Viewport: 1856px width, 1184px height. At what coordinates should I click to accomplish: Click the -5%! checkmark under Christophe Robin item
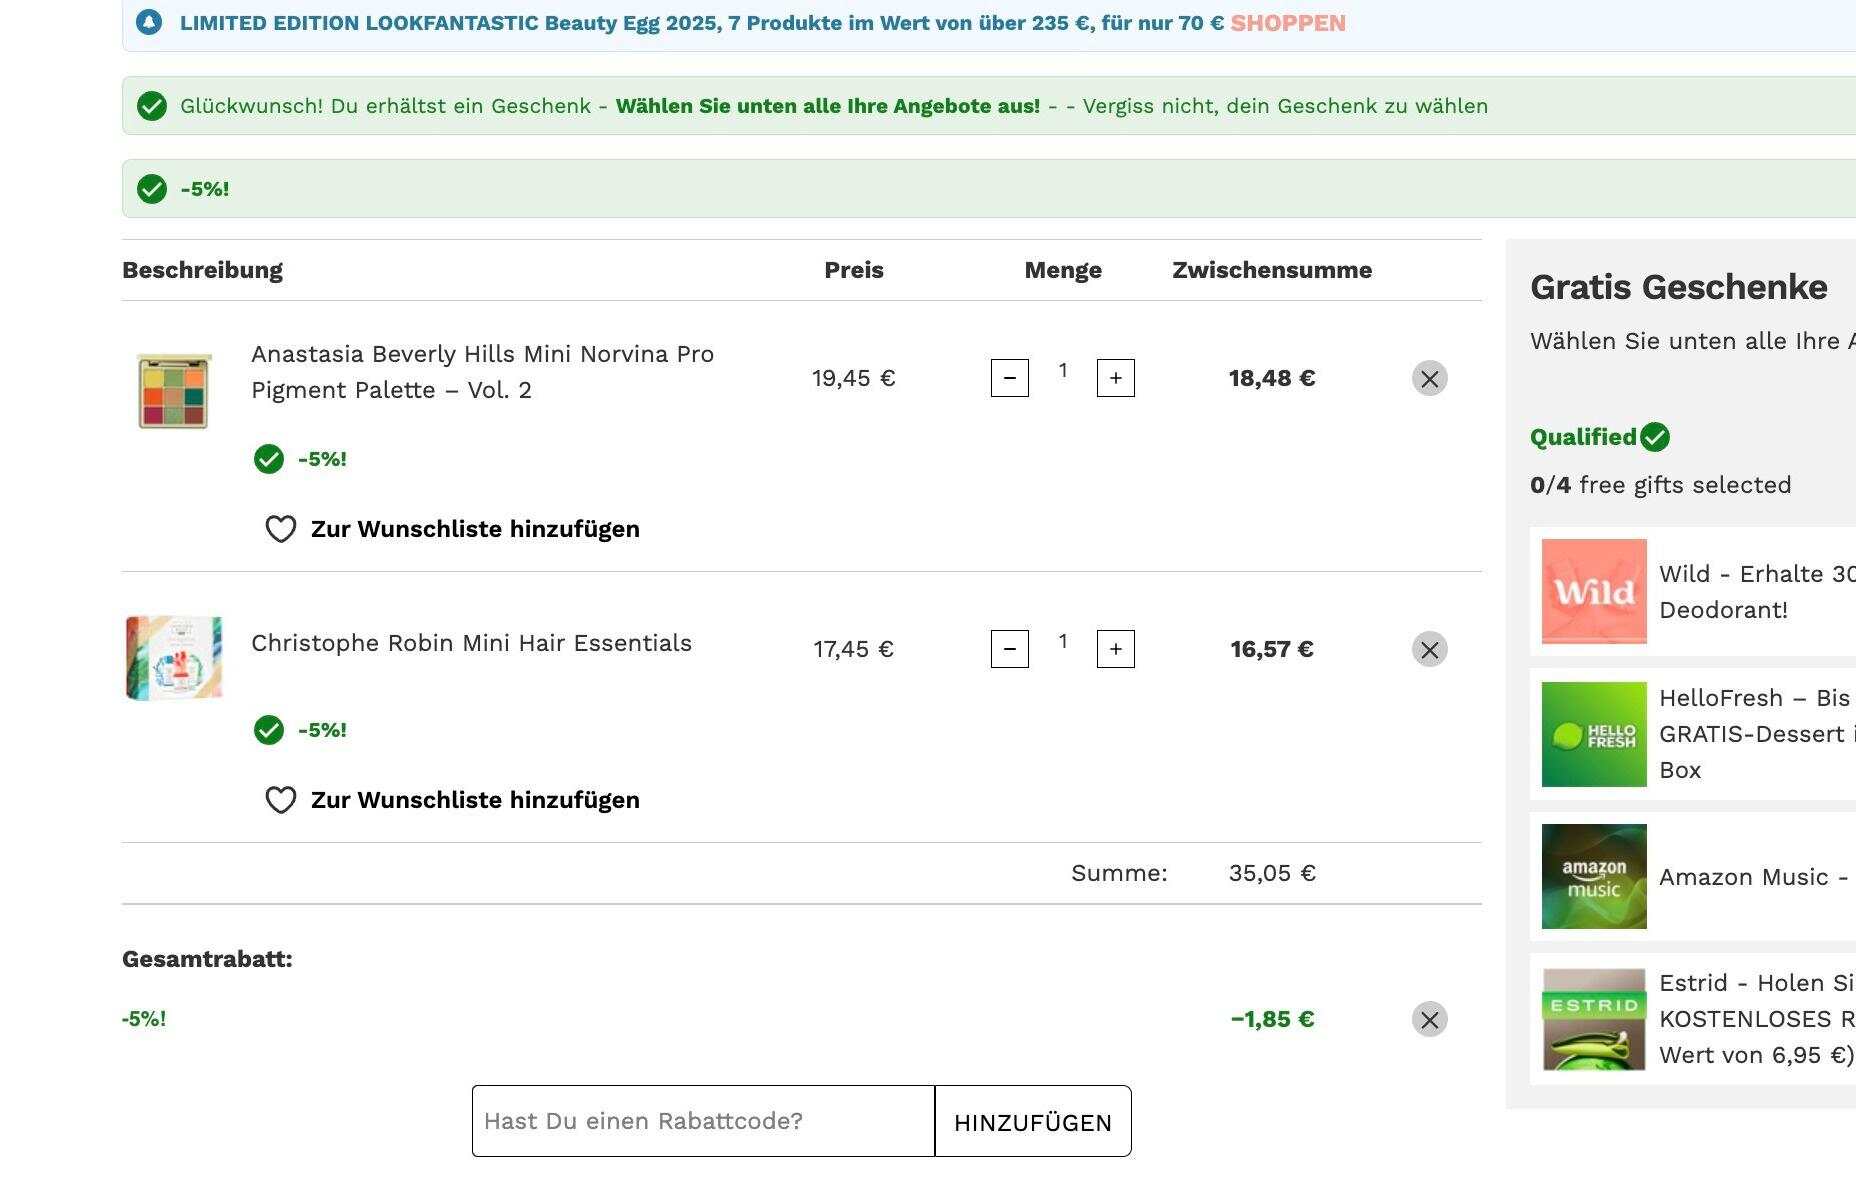coord(269,730)
